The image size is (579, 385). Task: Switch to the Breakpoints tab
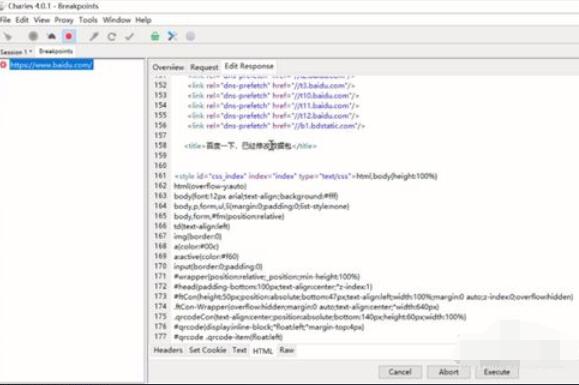56,51
